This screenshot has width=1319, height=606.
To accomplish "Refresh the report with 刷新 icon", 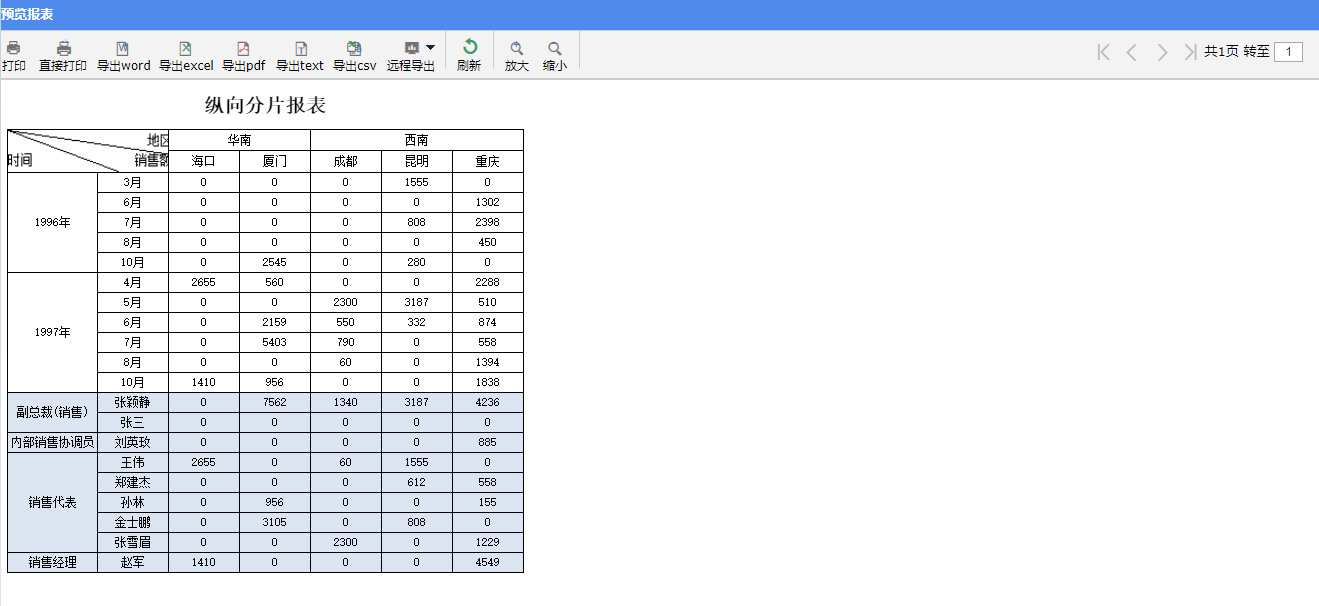I will click(469, 47).
